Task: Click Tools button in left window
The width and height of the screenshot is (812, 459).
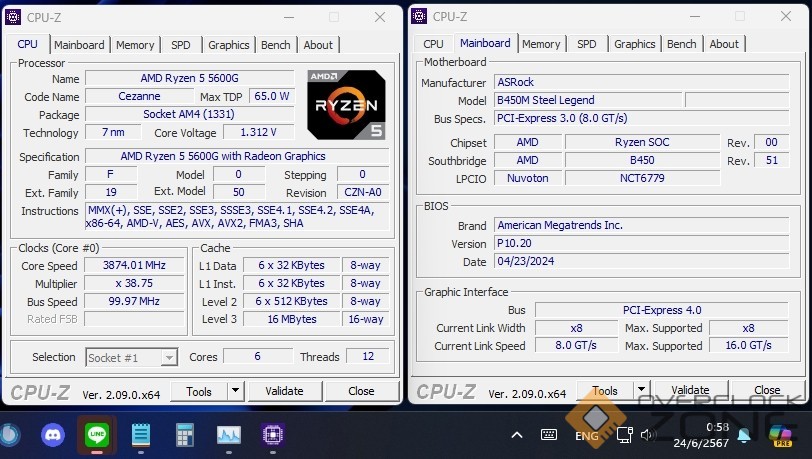Action: (x=199, y=392)
